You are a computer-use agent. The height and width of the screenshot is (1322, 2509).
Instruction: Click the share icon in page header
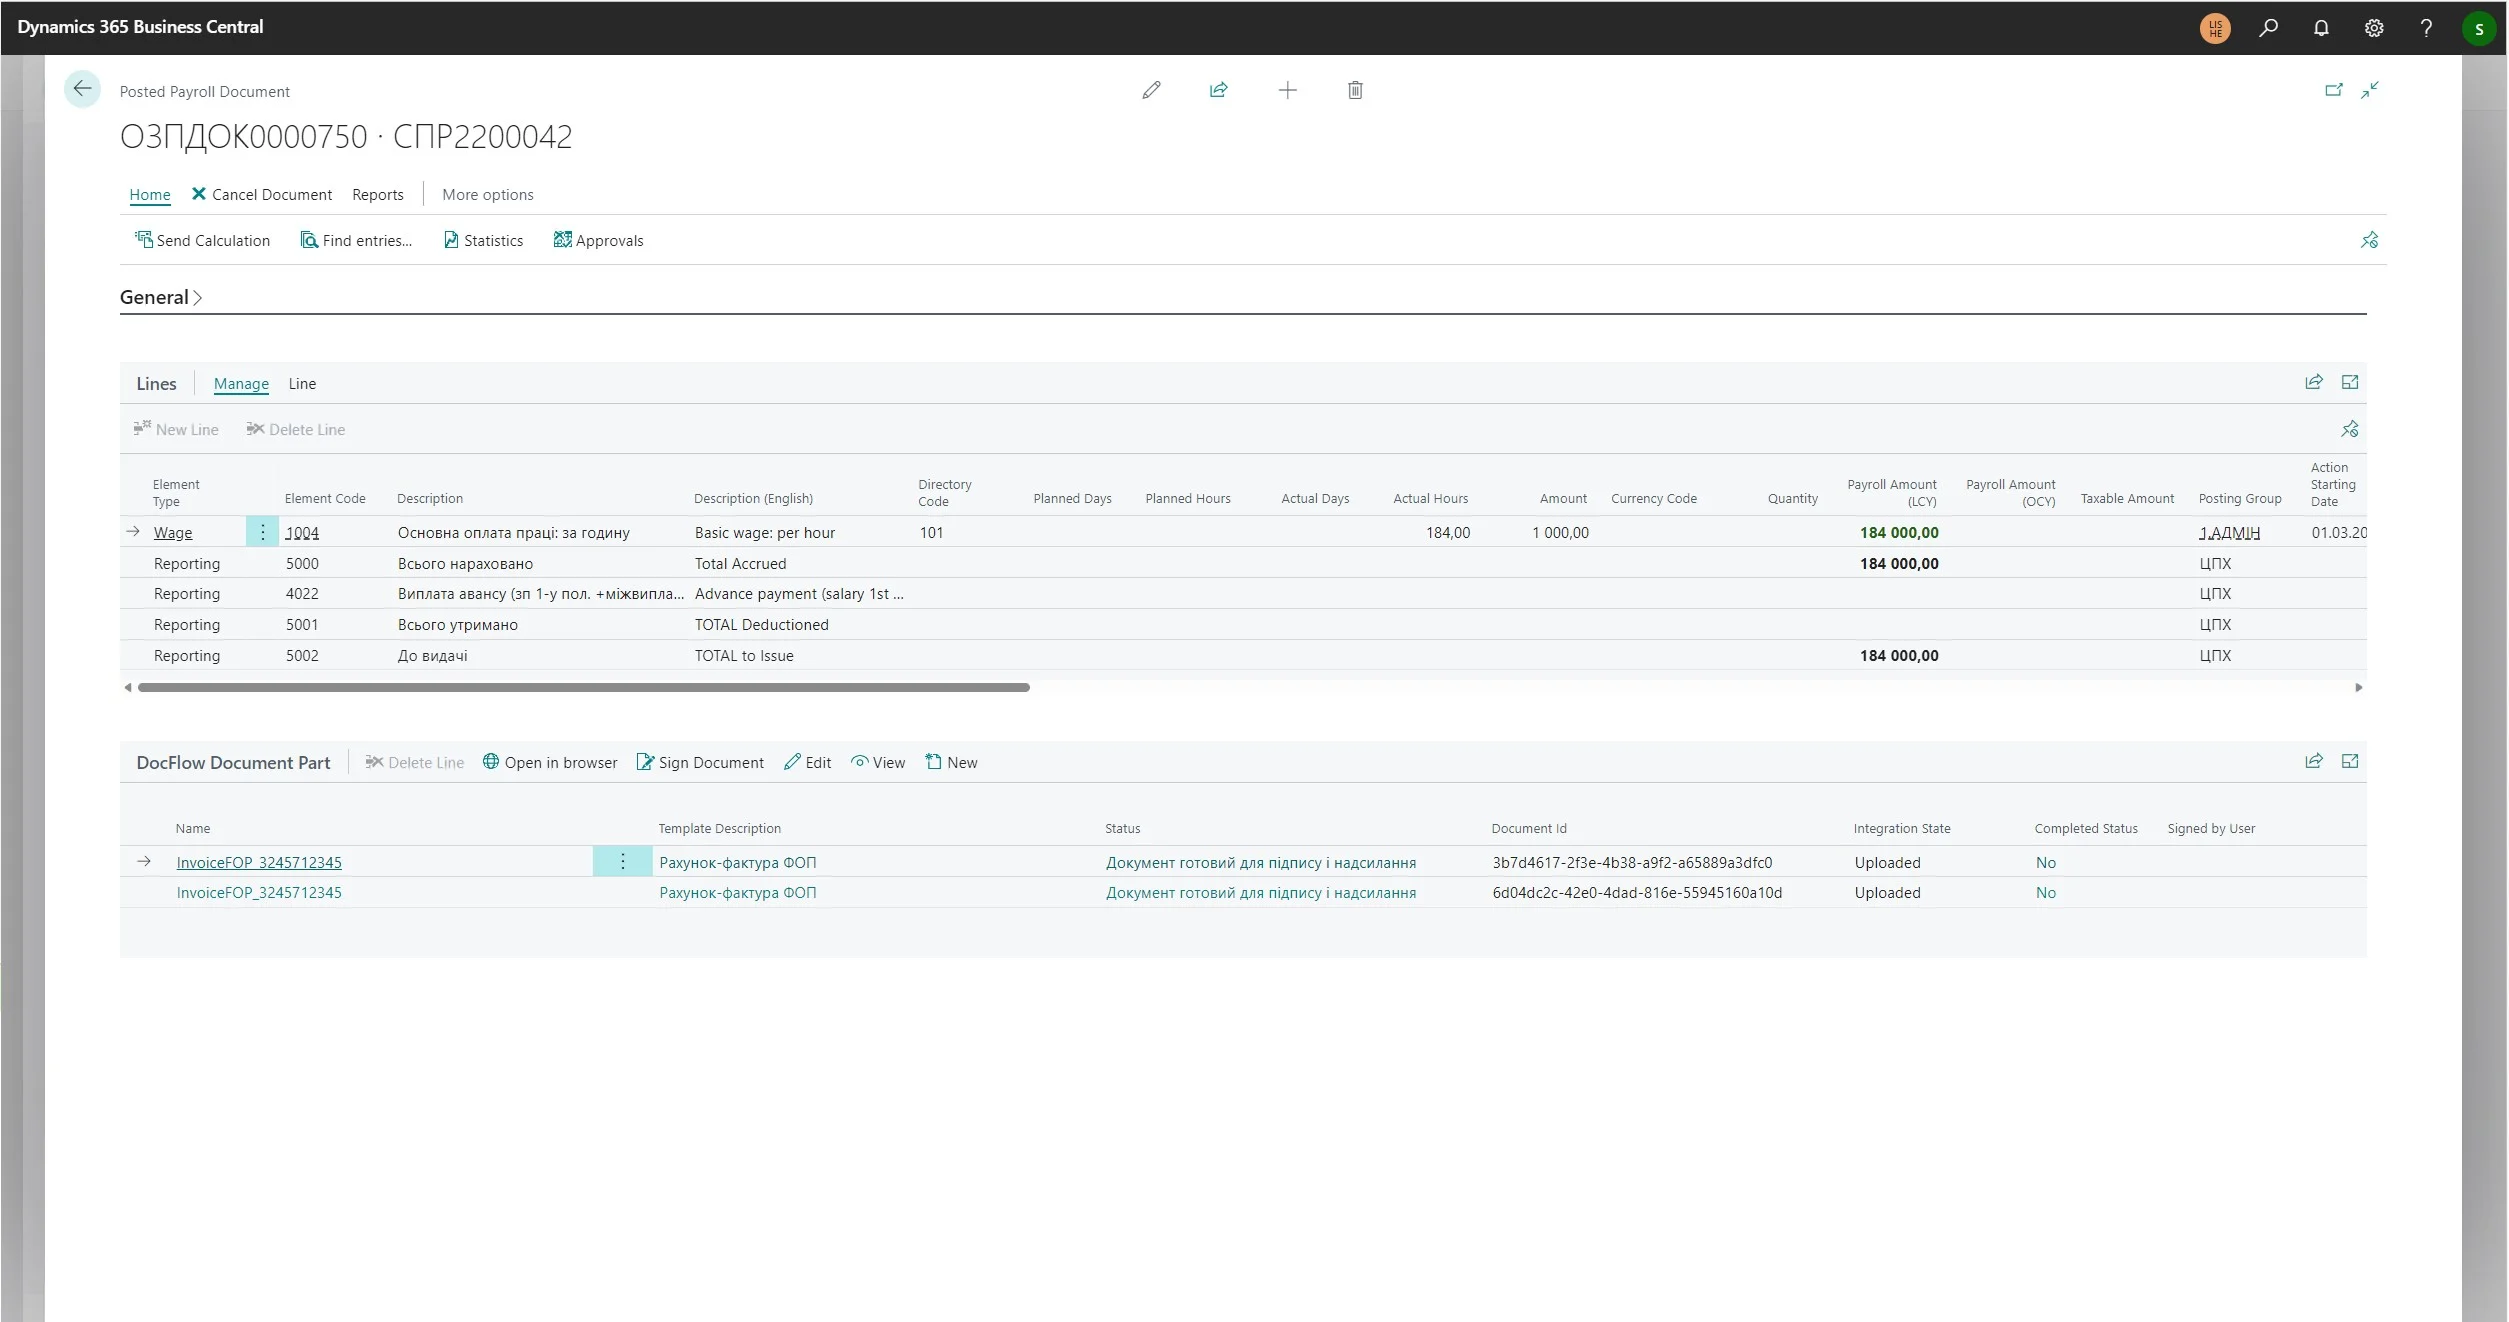pyautogui.click(x=1218, y=90)
